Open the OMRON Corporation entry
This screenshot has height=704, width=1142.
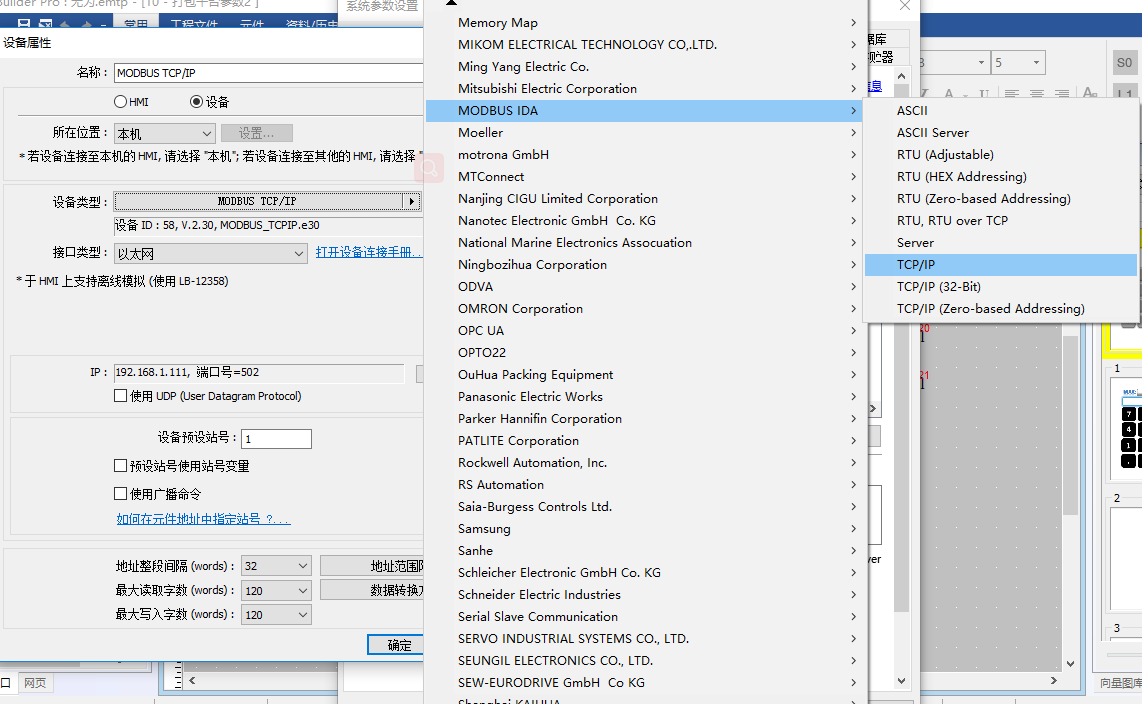(x=645, y=309)
